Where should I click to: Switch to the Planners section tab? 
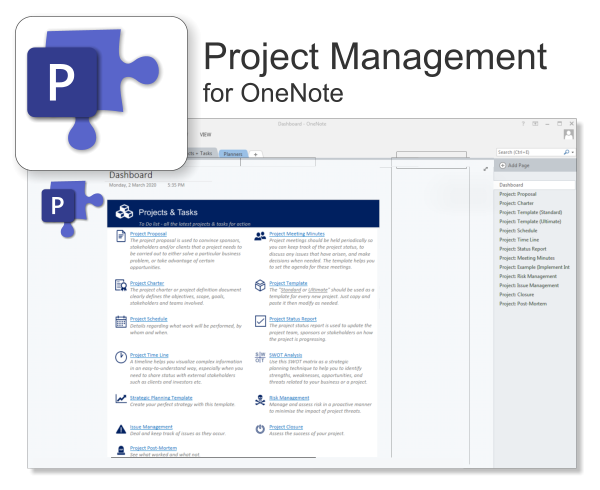[x=233, y=154]
